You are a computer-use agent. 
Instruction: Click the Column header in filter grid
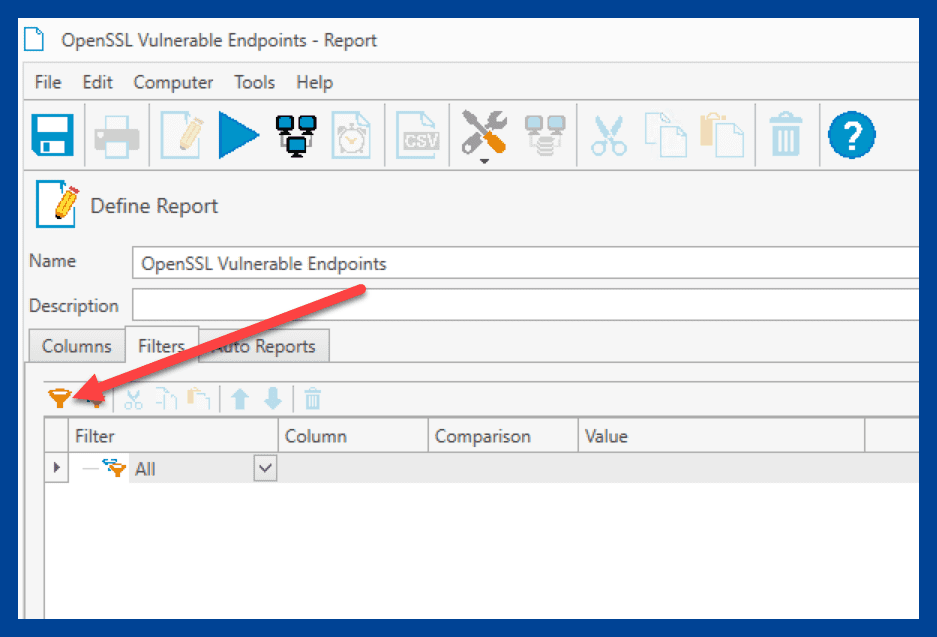tap(353, 436)
